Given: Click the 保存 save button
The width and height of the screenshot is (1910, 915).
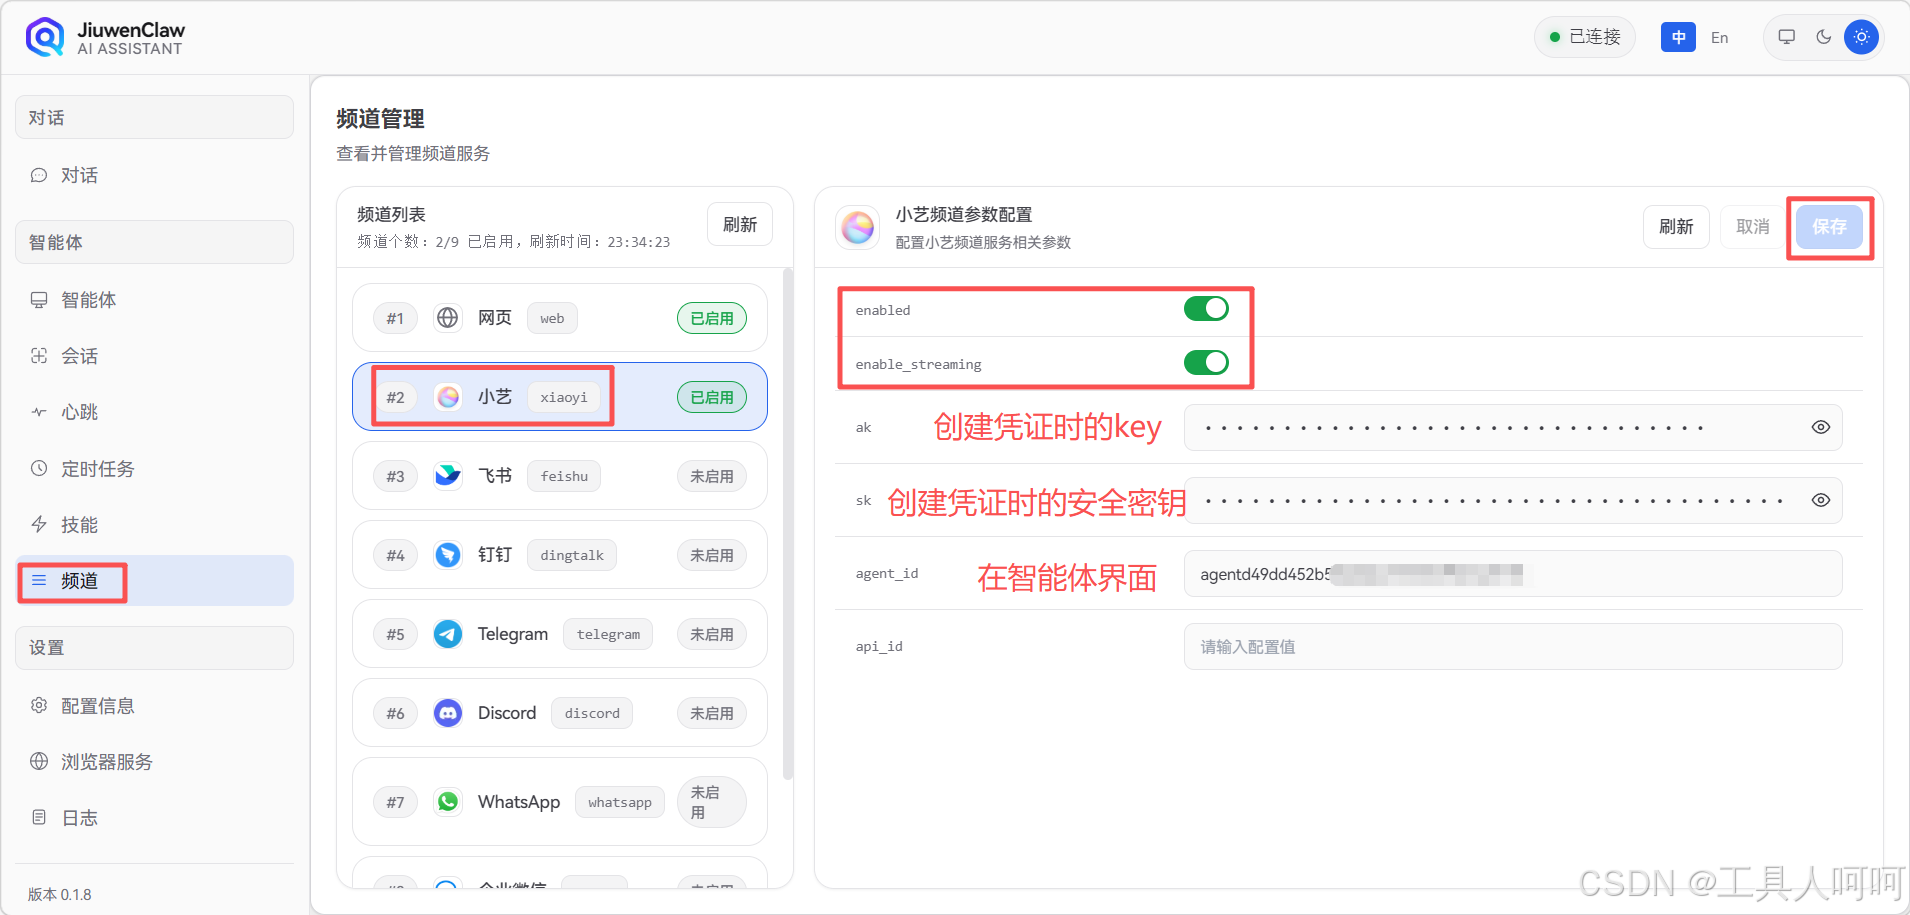Looking at the screenshot, I should (1828, 227).
